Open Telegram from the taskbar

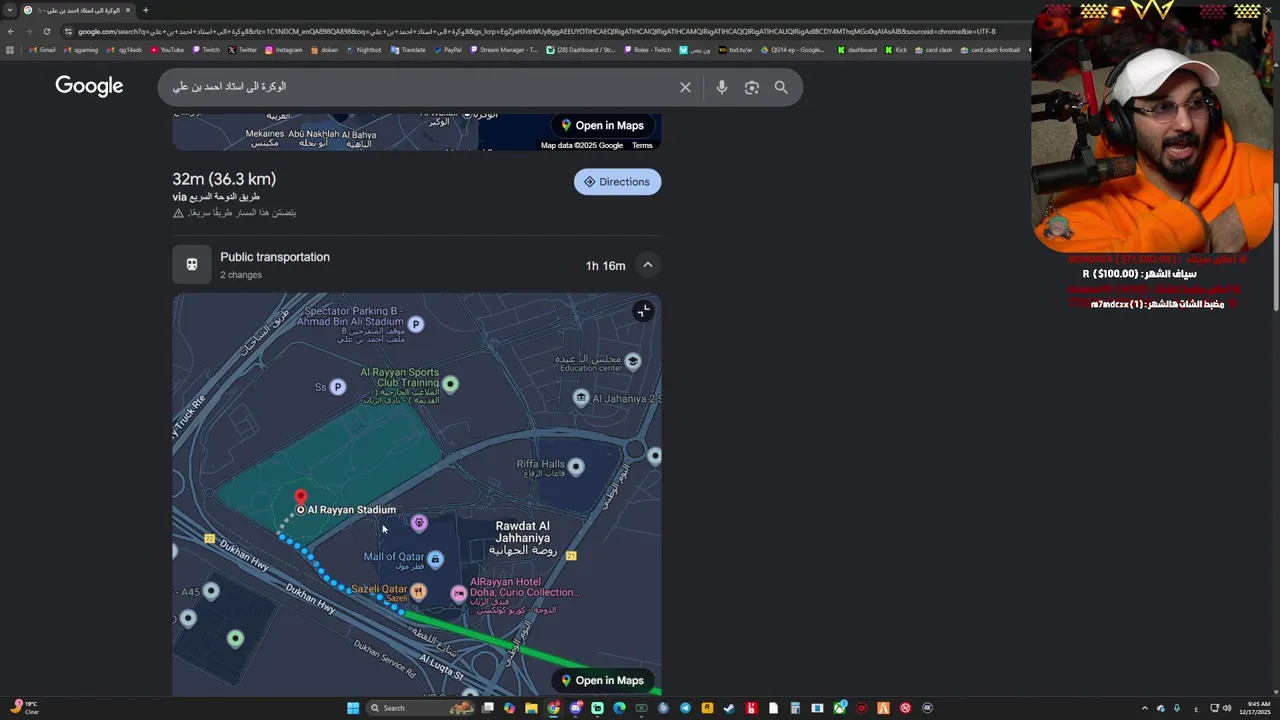685,708
